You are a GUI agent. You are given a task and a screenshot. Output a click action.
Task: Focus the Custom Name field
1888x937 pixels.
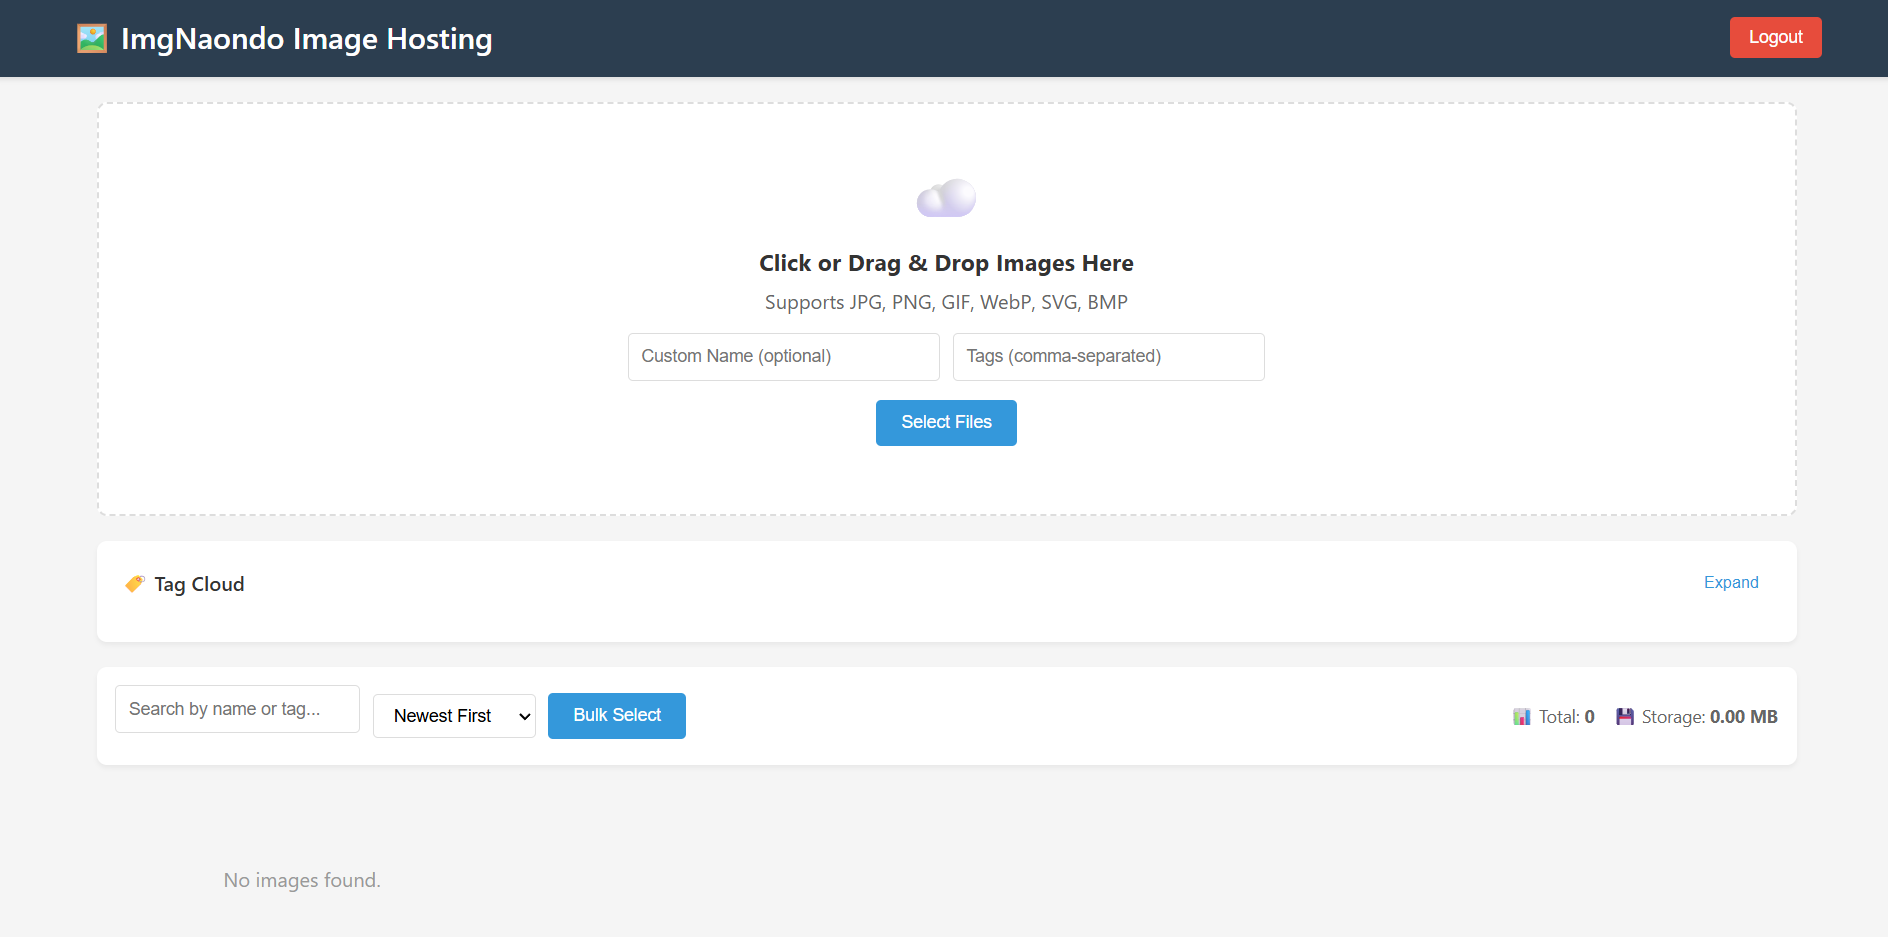[784, 357]
